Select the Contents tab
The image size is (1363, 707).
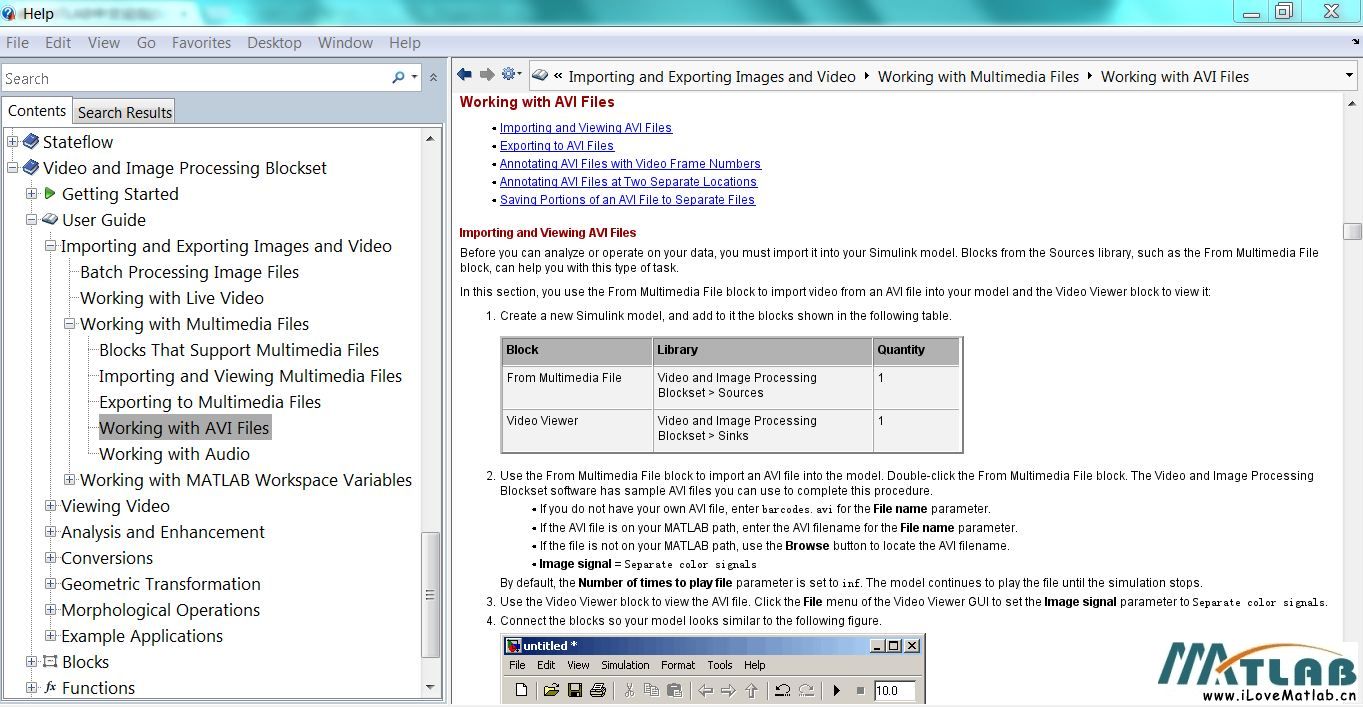37,111
